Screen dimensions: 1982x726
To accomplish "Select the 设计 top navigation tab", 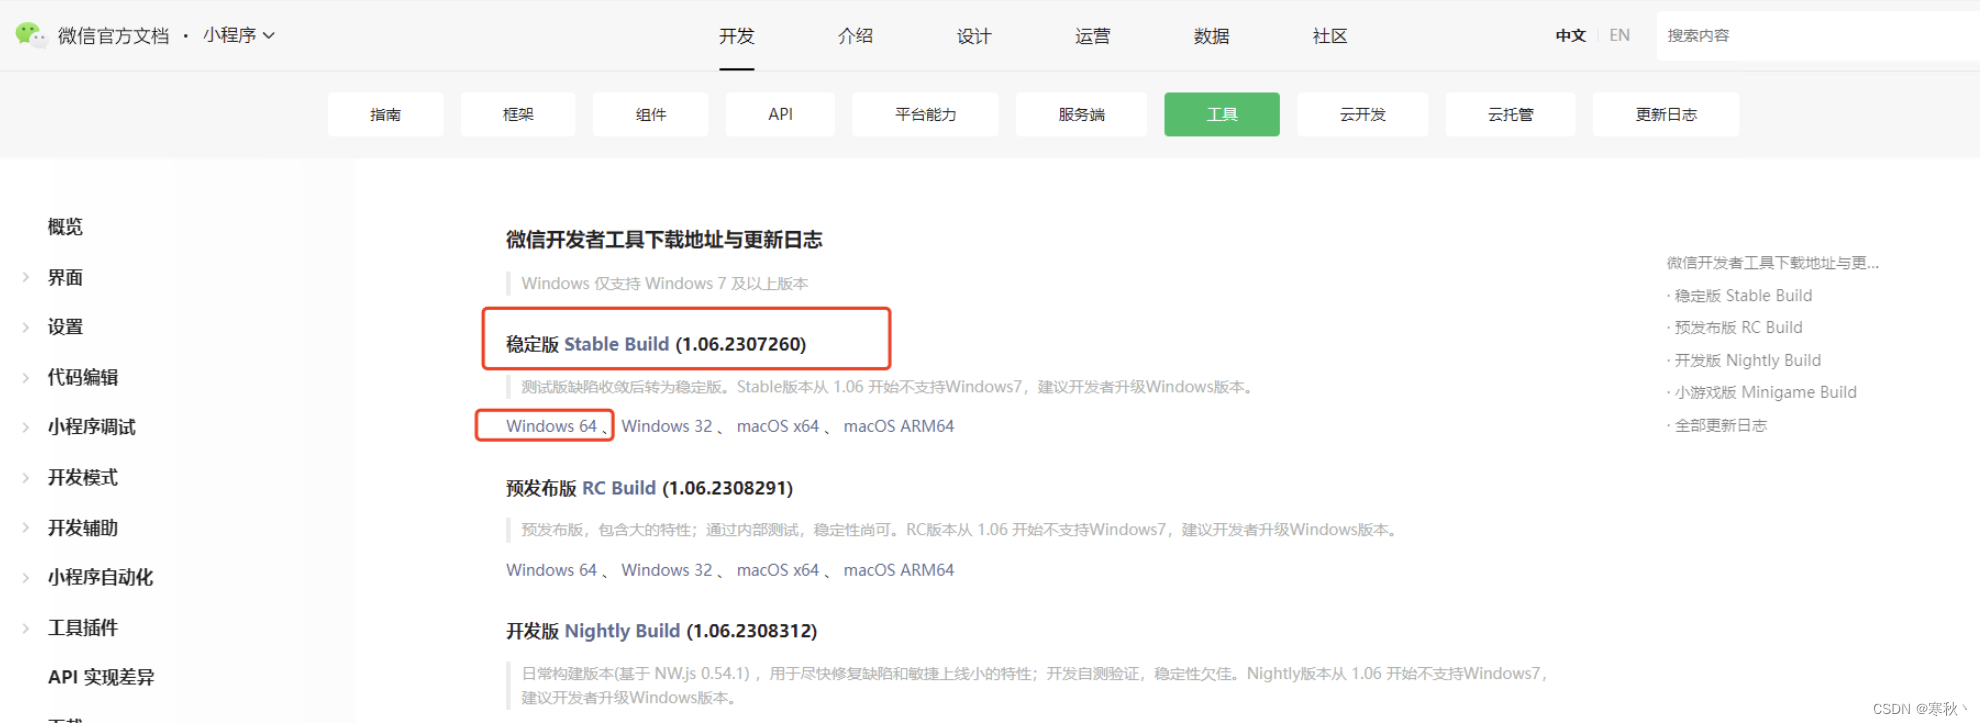I will tap(974, 36).
